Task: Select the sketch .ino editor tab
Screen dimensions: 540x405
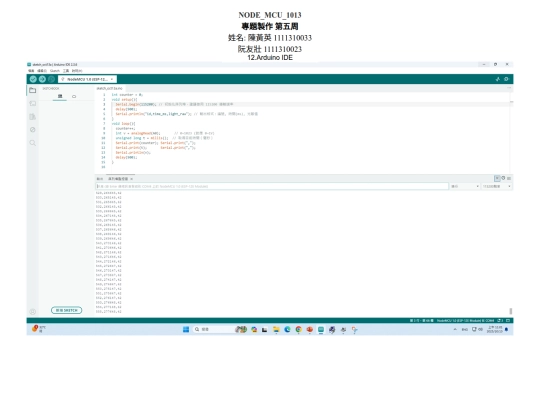Action: coord(110,89)
